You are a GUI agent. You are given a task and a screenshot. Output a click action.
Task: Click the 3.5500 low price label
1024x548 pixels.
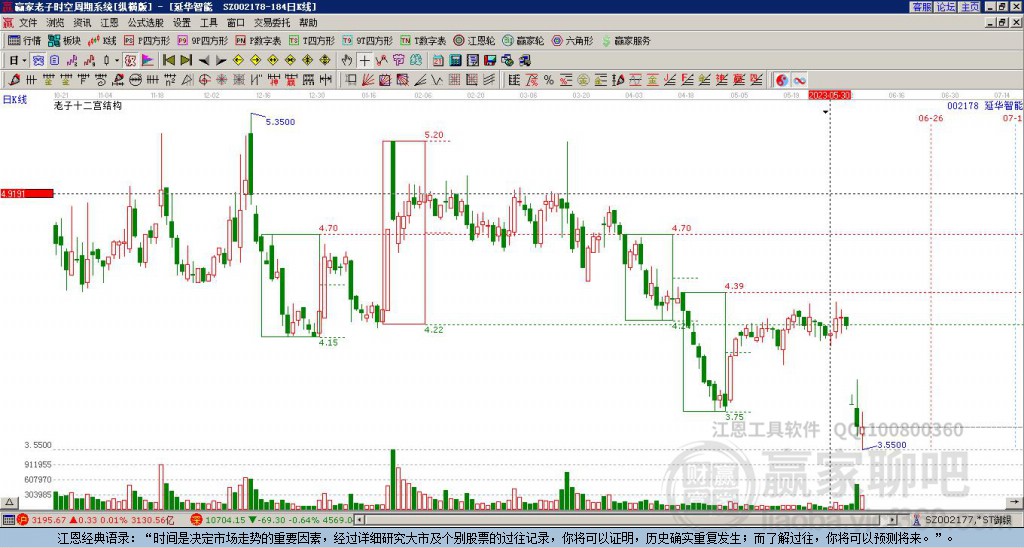(x=891, y=445)
